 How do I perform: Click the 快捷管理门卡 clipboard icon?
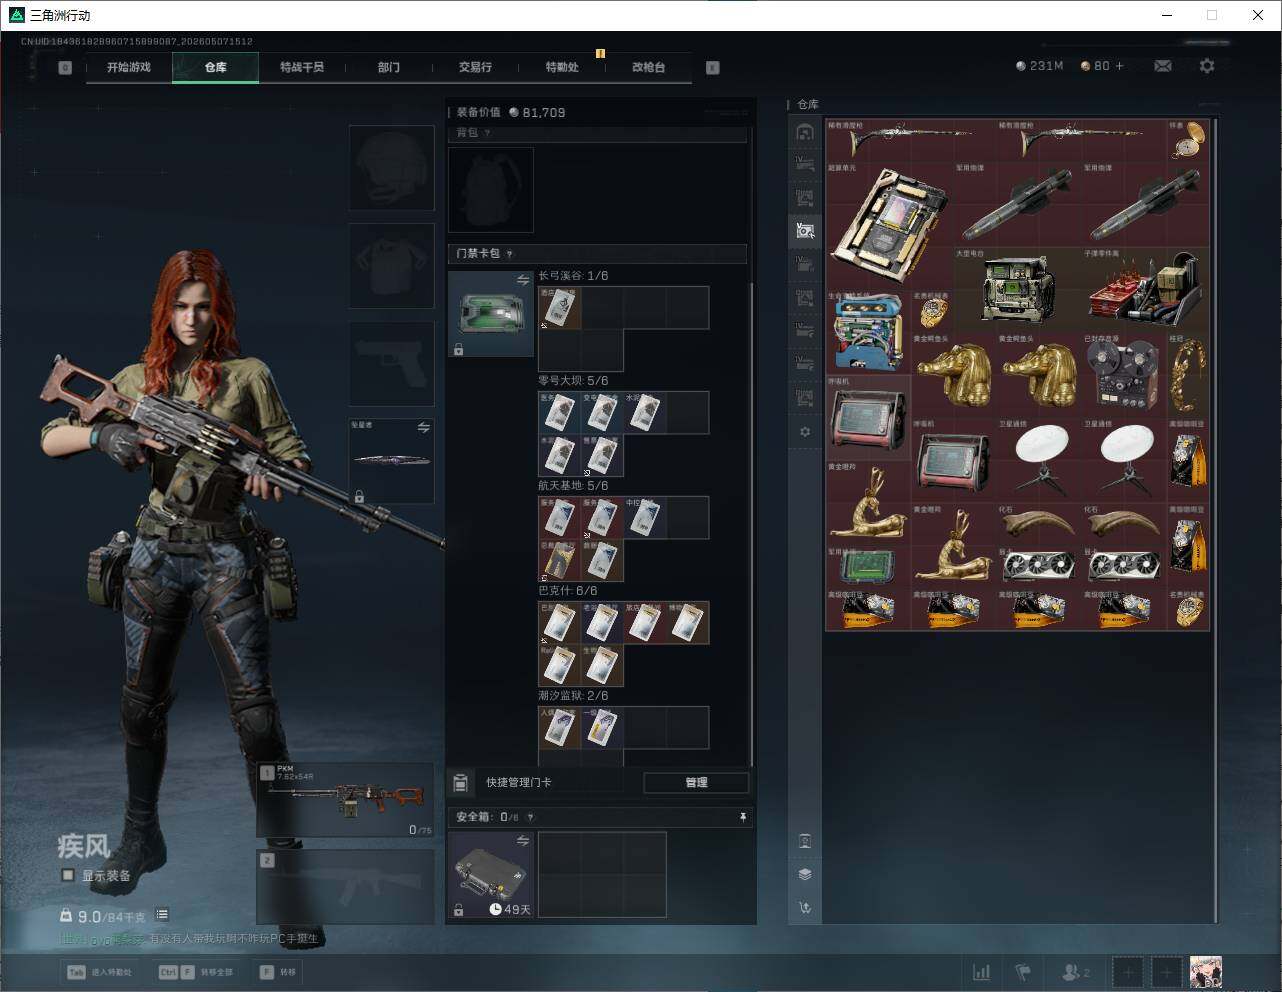point(461,782)
